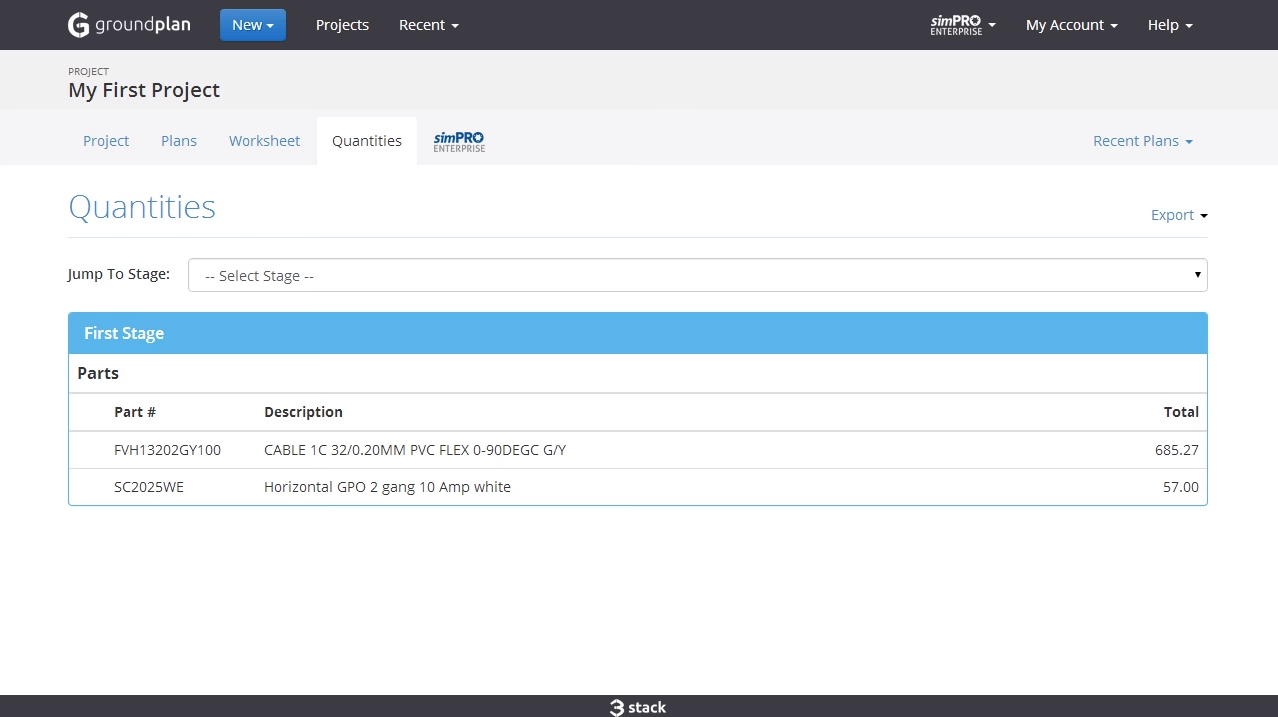Open the Select Stage combo box

tap(697, 275)
